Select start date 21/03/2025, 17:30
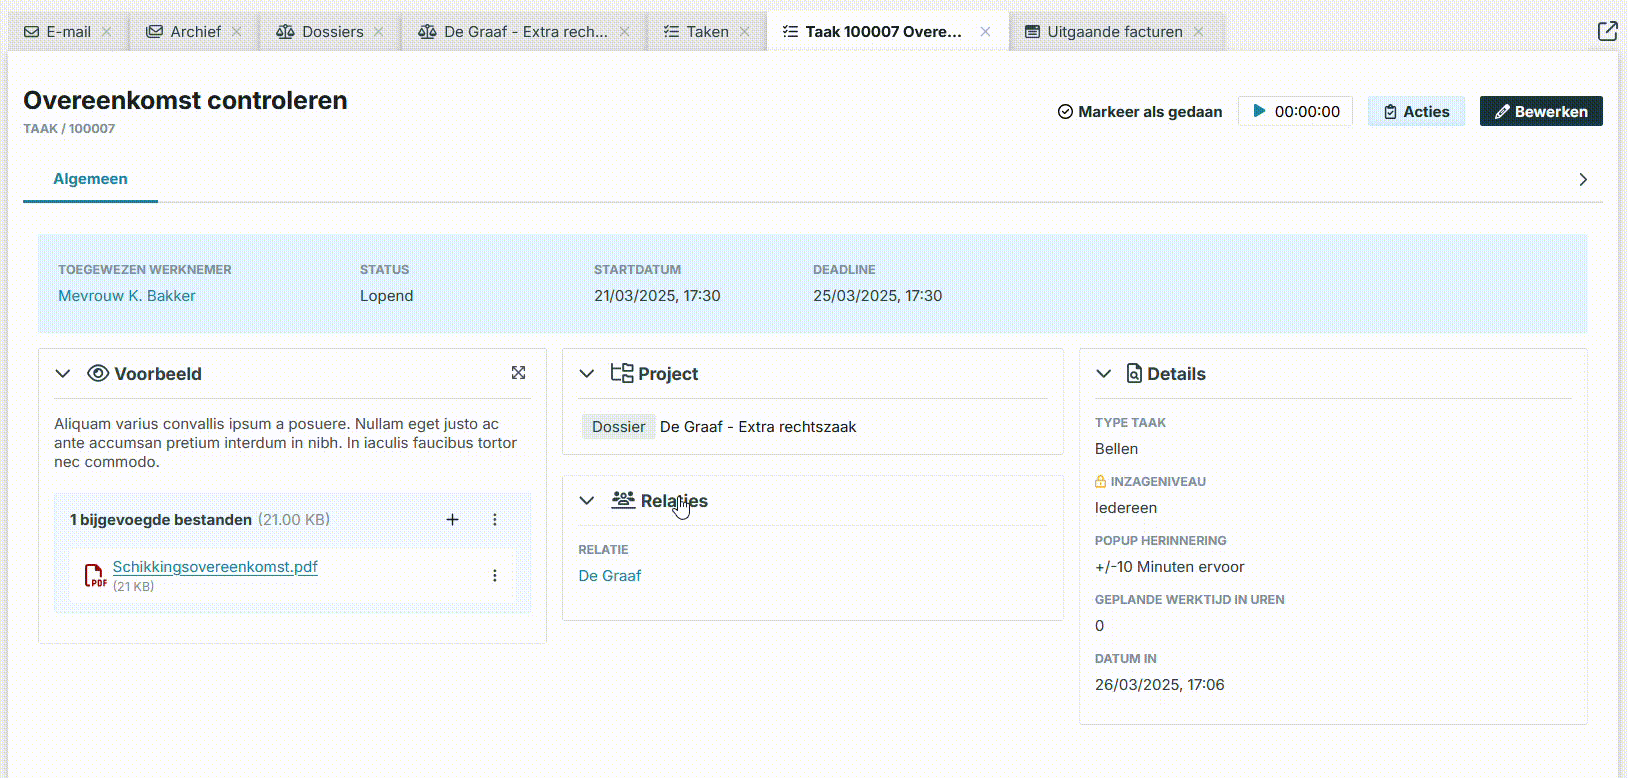 657,296
